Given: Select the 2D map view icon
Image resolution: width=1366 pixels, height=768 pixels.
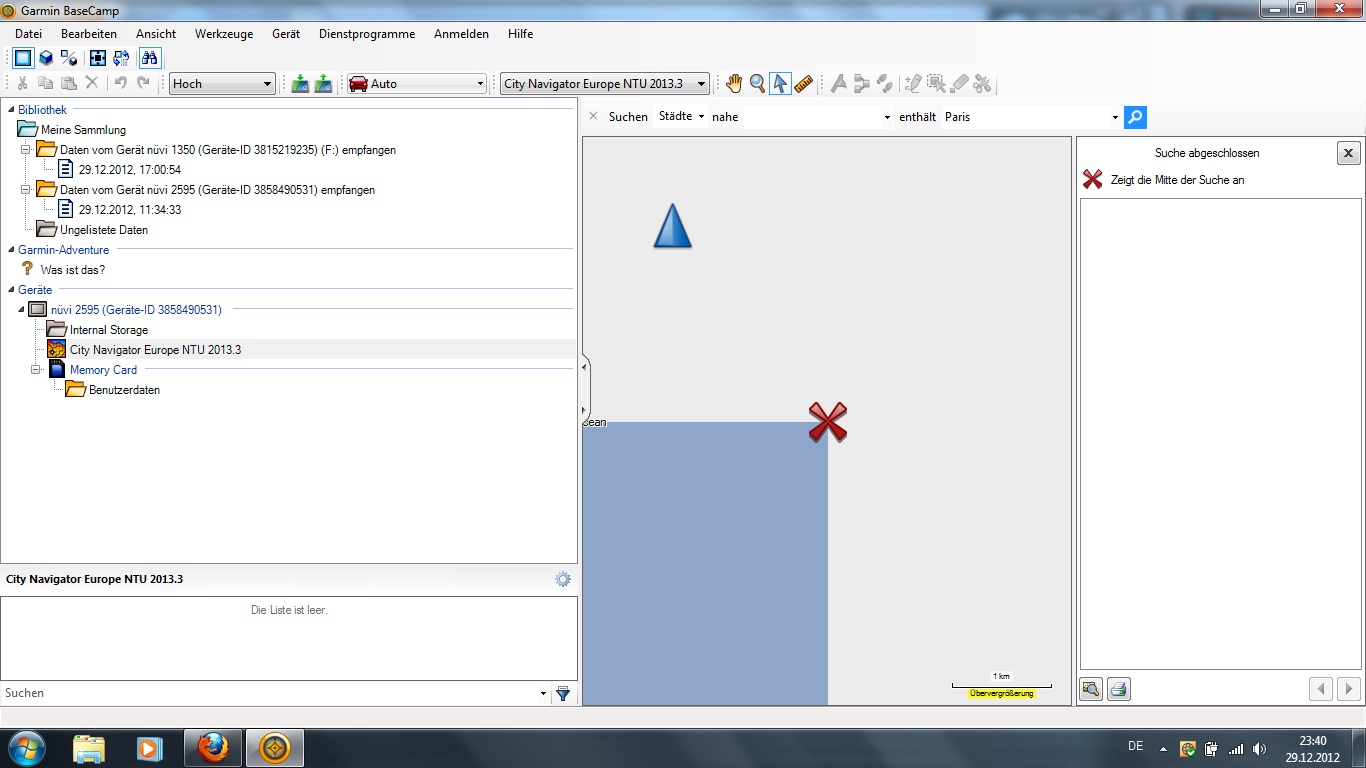Looking at the screenshot, I should [x=22, y=58].
